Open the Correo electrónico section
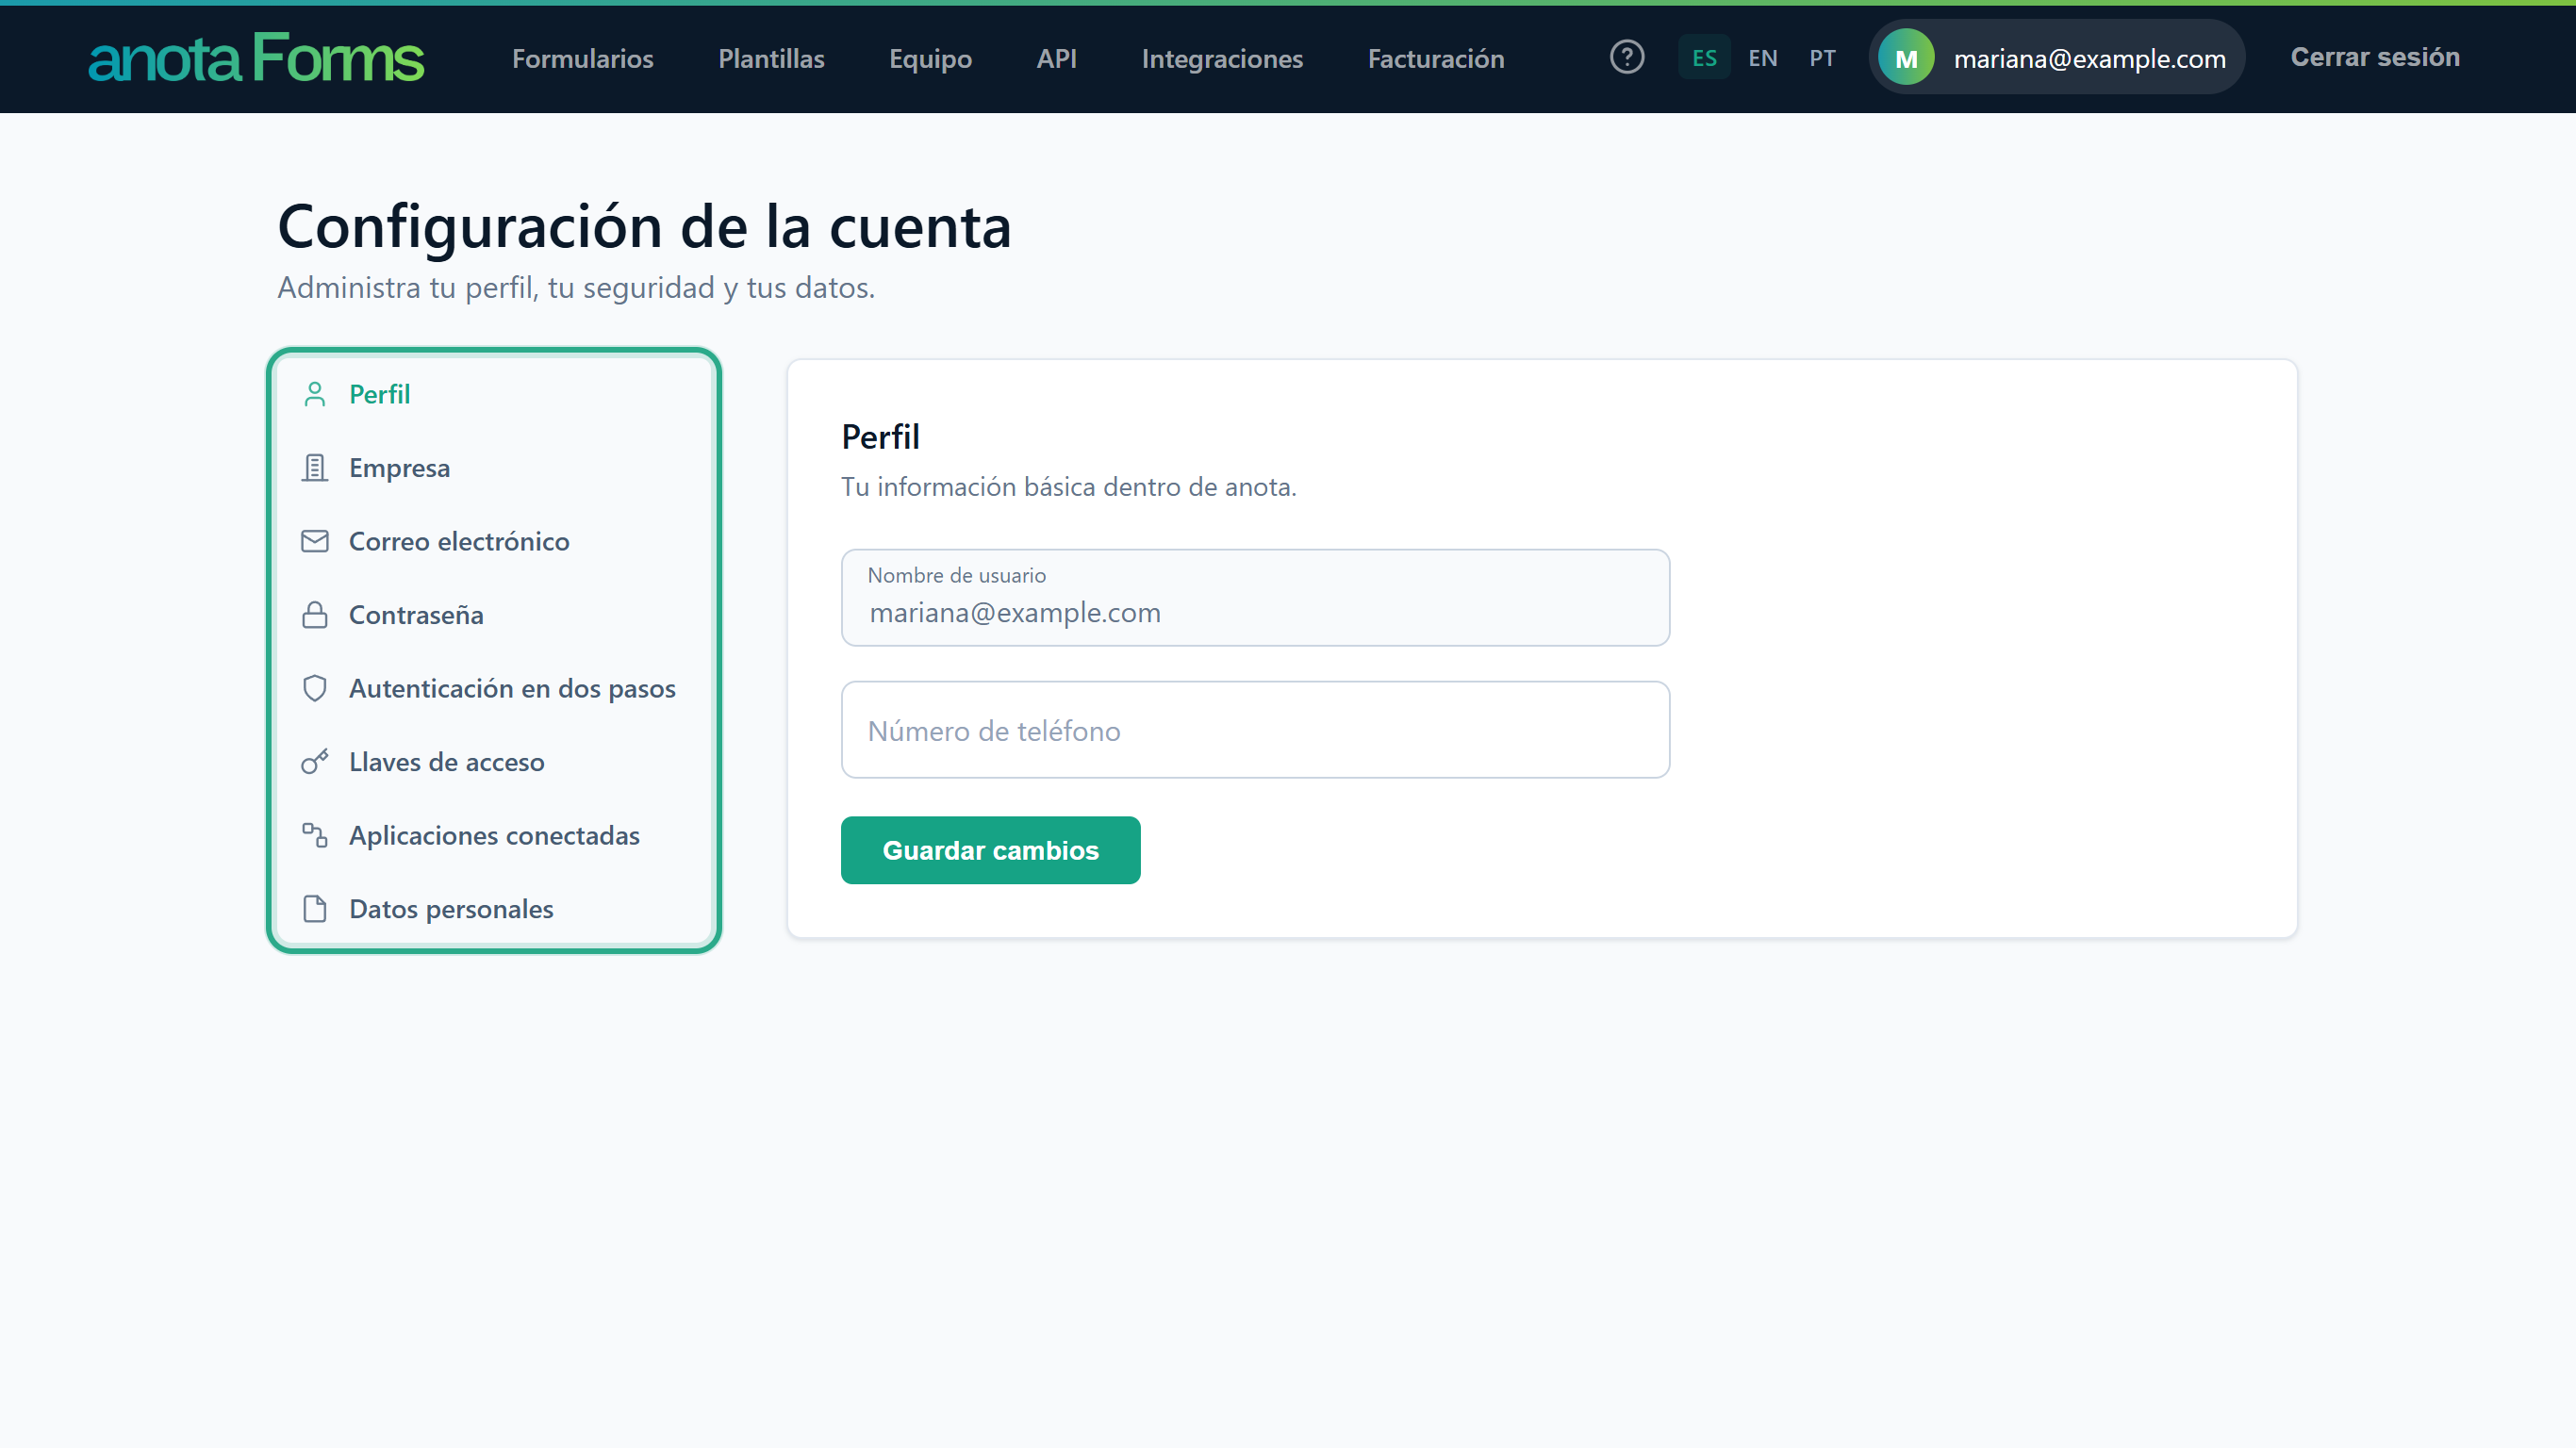The width and height of the screenshot is (2576, 1448). 494,541
